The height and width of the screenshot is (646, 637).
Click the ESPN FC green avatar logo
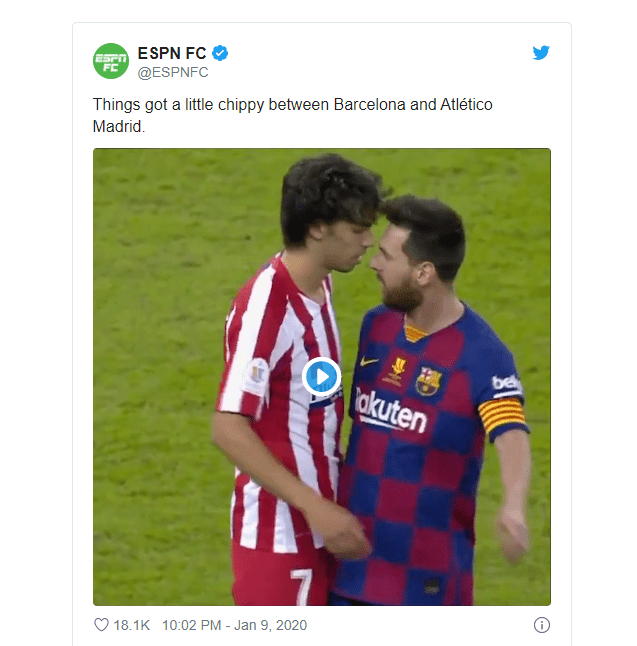point(111,61)
